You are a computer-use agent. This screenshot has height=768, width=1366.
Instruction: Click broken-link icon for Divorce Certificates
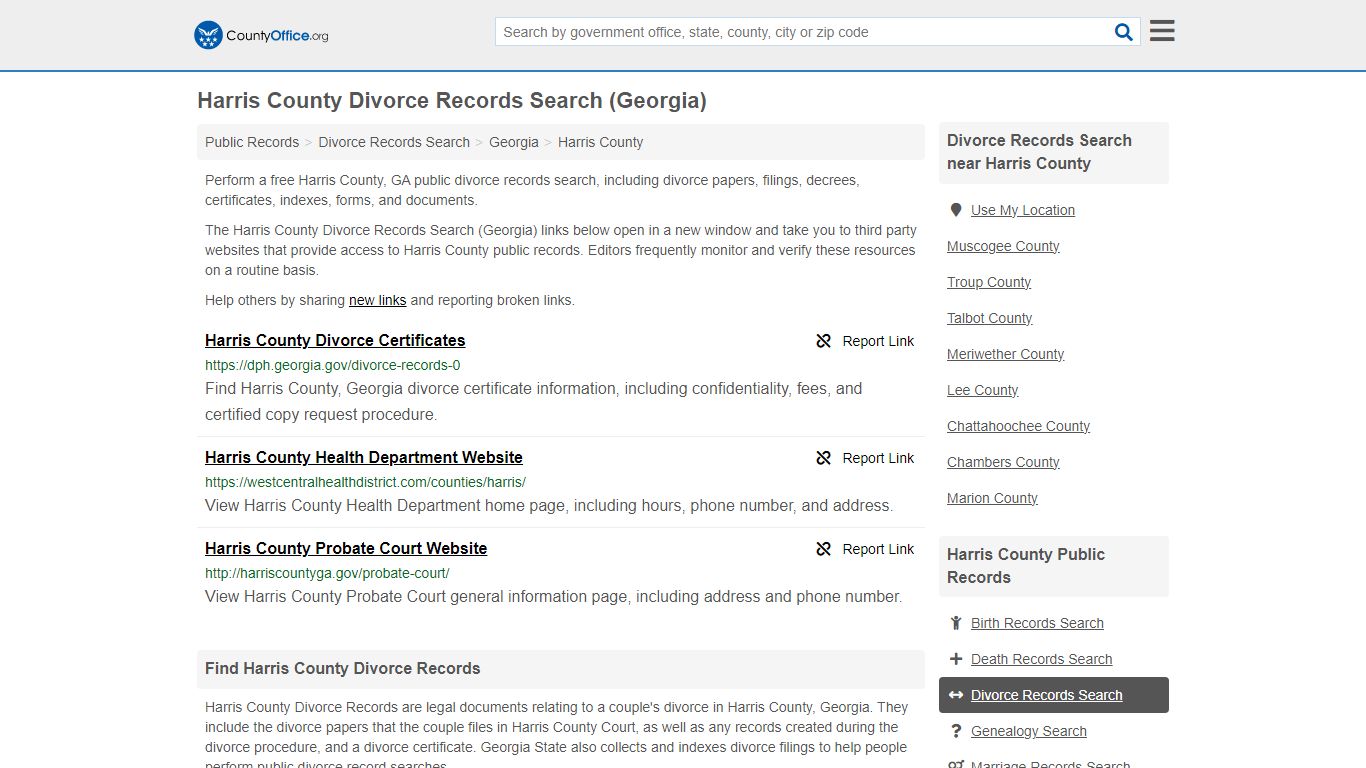point(824,341)
